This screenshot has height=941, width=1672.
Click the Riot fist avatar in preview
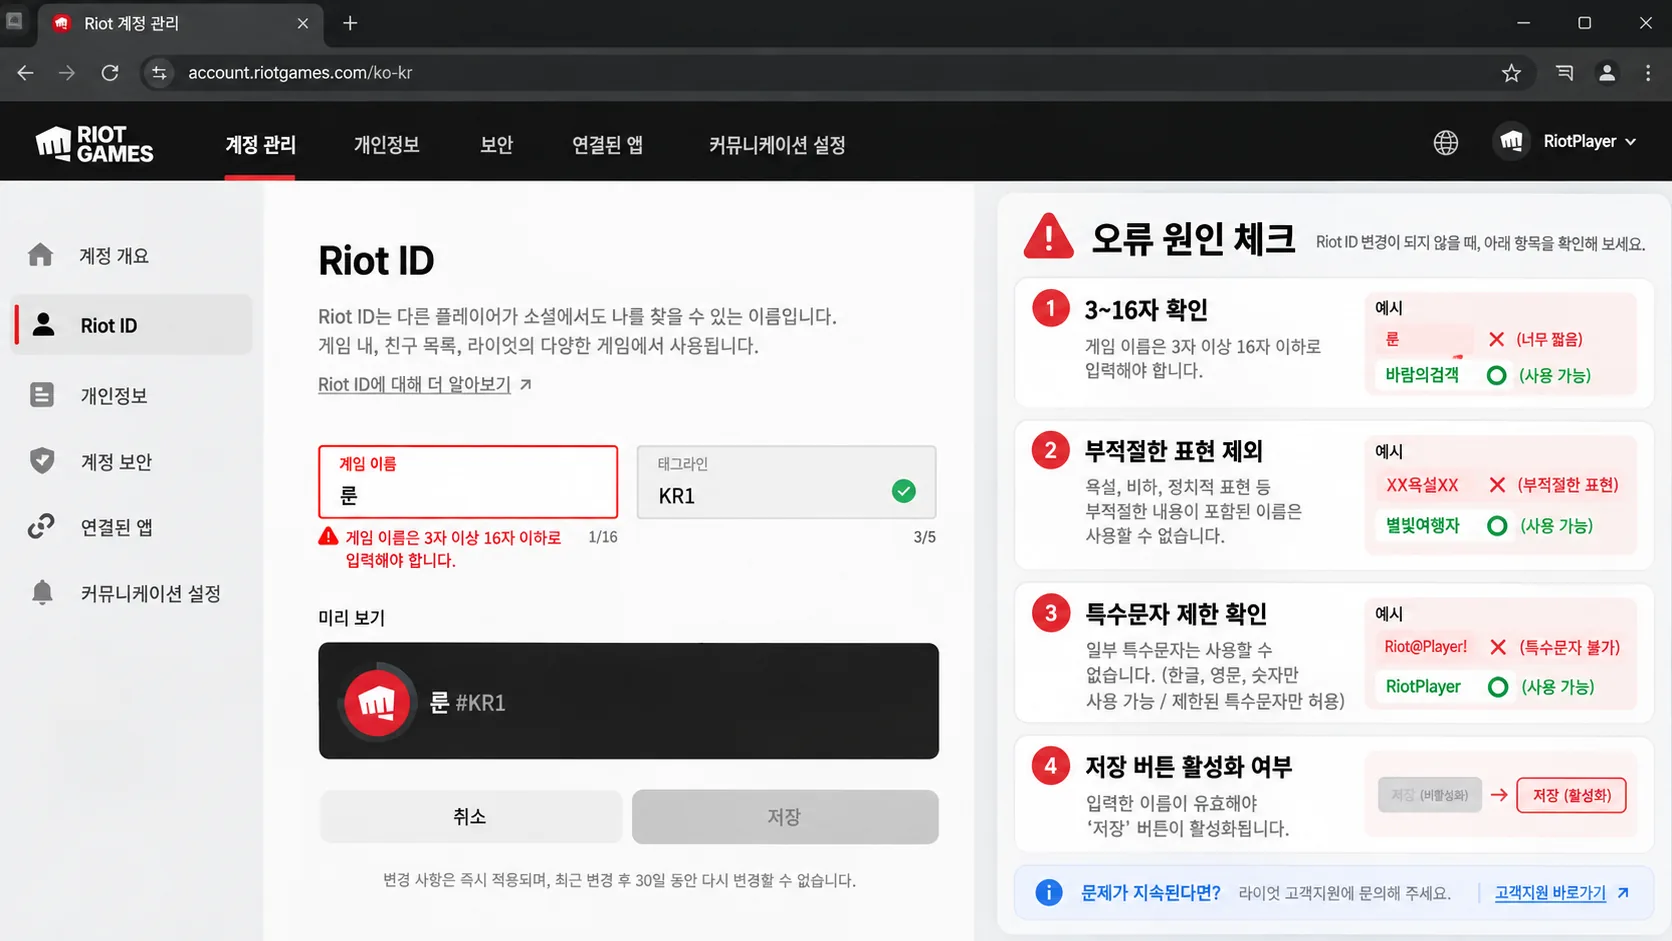click(x=377, y=702)
